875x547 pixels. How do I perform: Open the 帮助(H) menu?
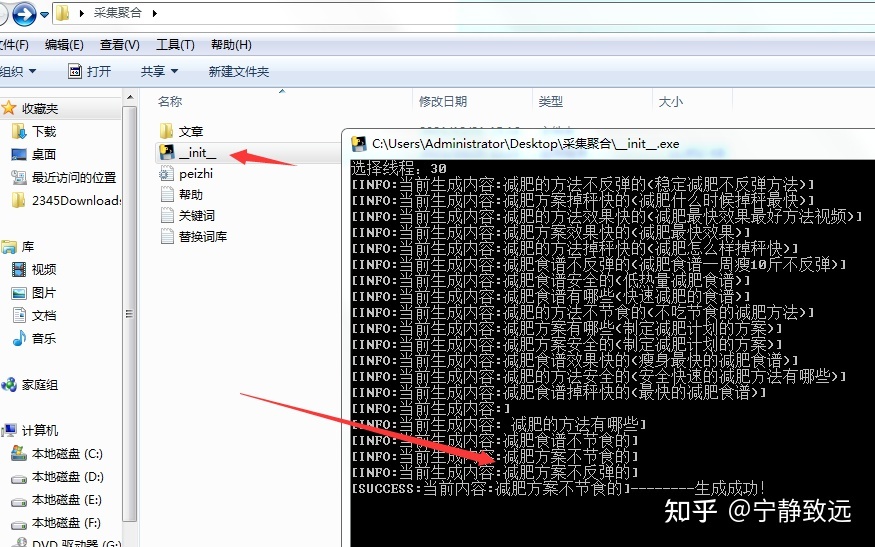click(231, 45)
